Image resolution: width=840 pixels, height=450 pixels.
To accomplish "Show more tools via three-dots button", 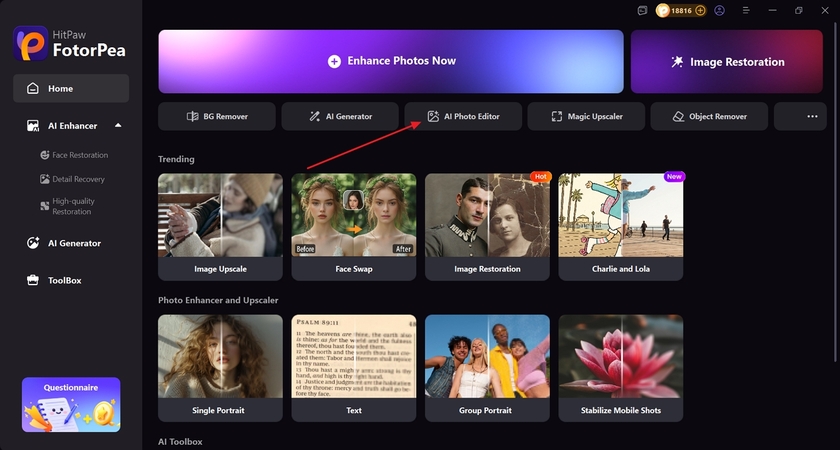I will (x=812, y=116).
